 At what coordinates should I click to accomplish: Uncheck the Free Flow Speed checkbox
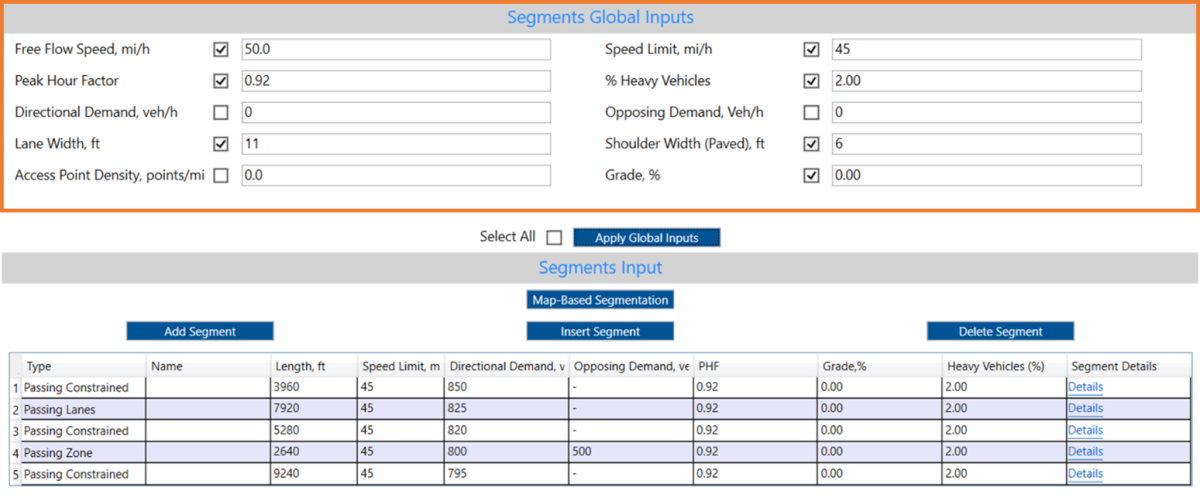pyautogui.click(x=221, y=49)
